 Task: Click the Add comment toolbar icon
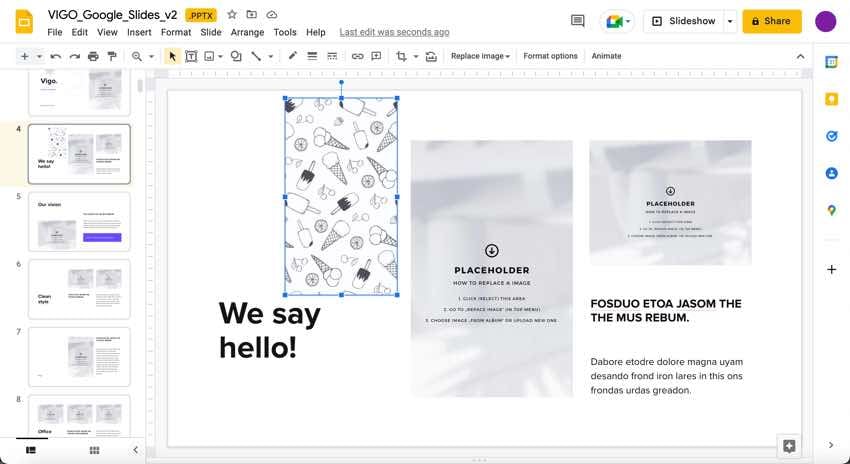tap(376, 56)
